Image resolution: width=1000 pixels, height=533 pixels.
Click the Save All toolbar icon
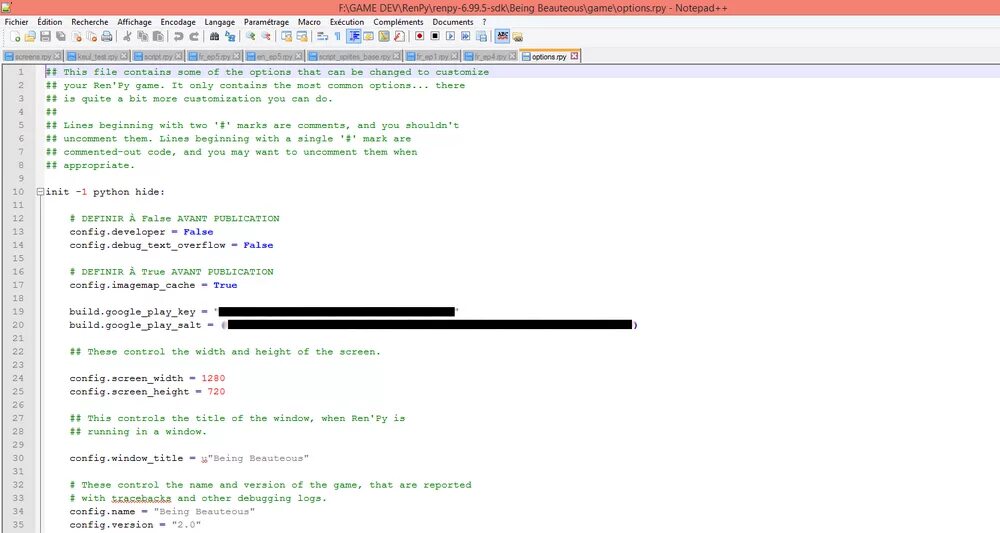click(61, 36)
